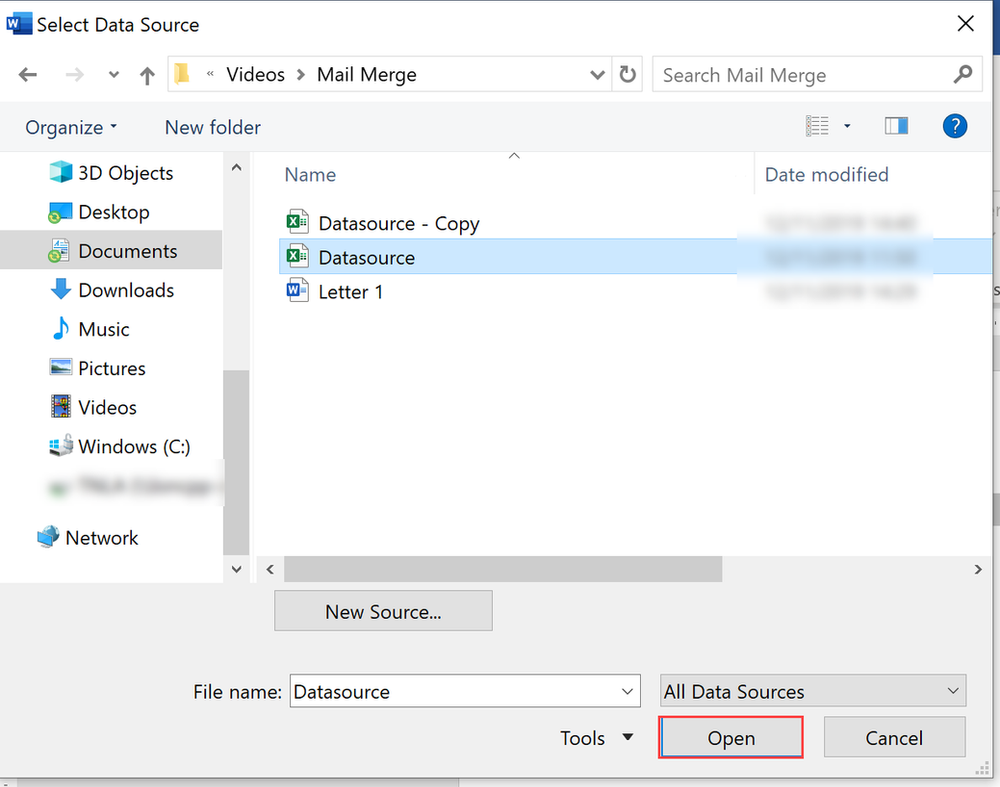Expand the File name combo box arrow
This screenshot has width=1000, height=787.
point(628,691)
